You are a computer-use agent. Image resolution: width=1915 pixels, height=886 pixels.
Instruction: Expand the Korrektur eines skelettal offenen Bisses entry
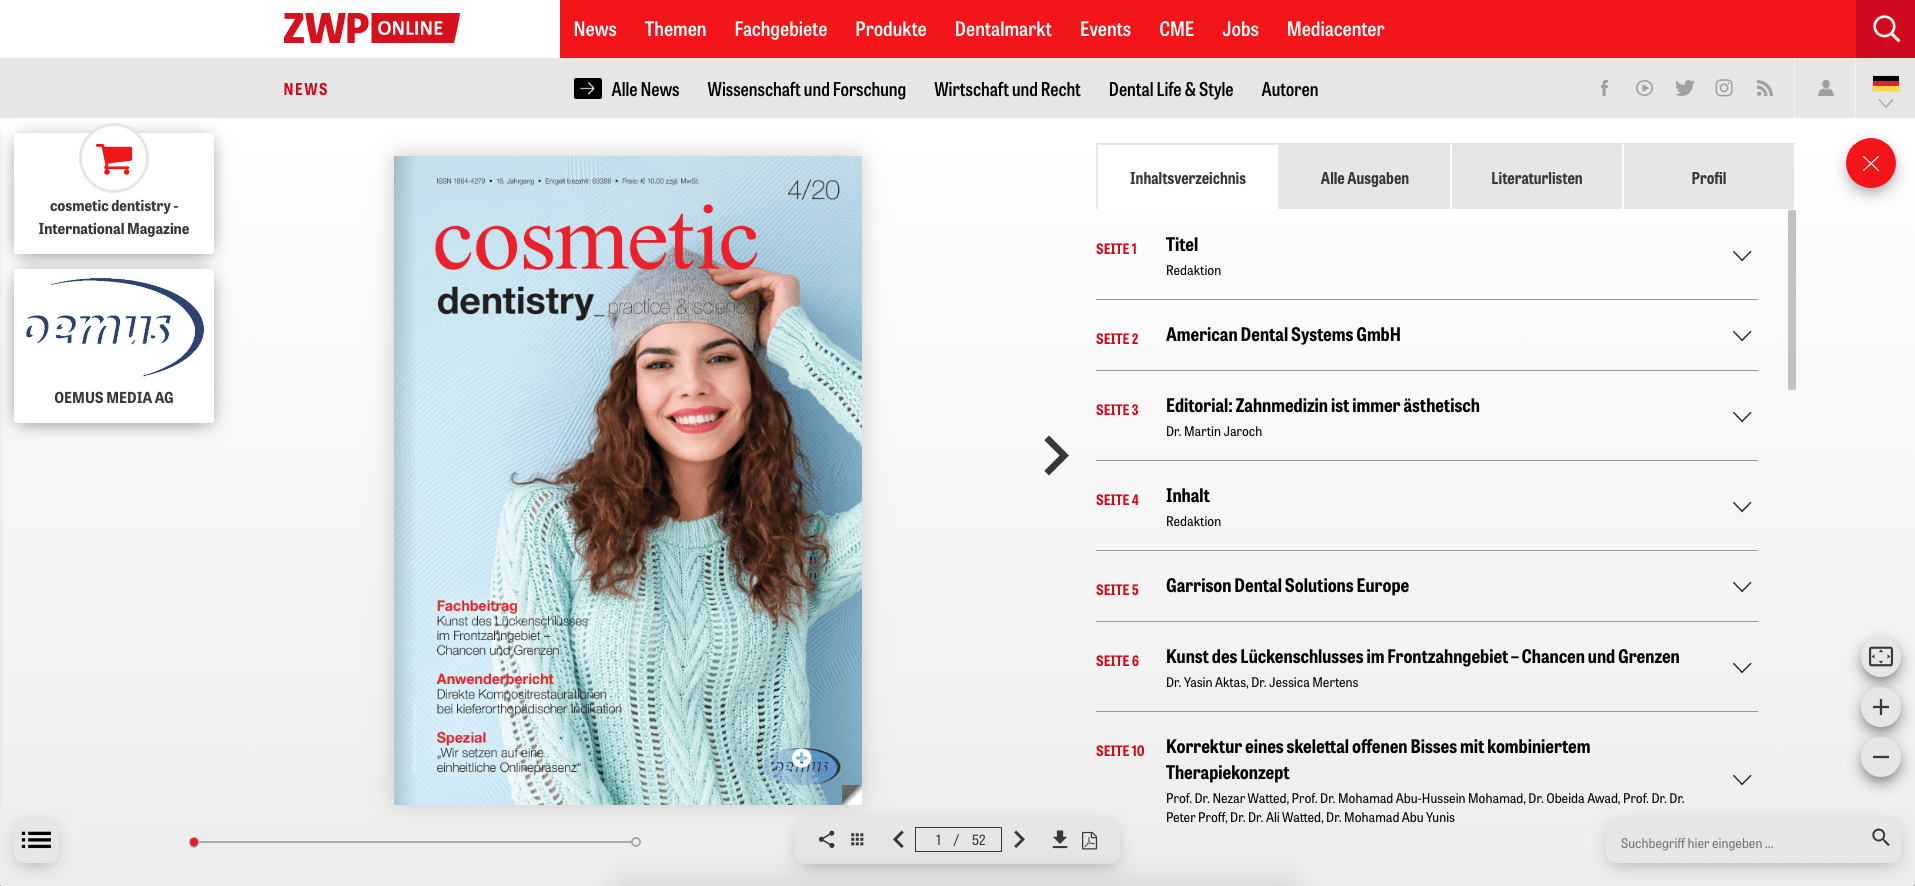[1742, 780]
